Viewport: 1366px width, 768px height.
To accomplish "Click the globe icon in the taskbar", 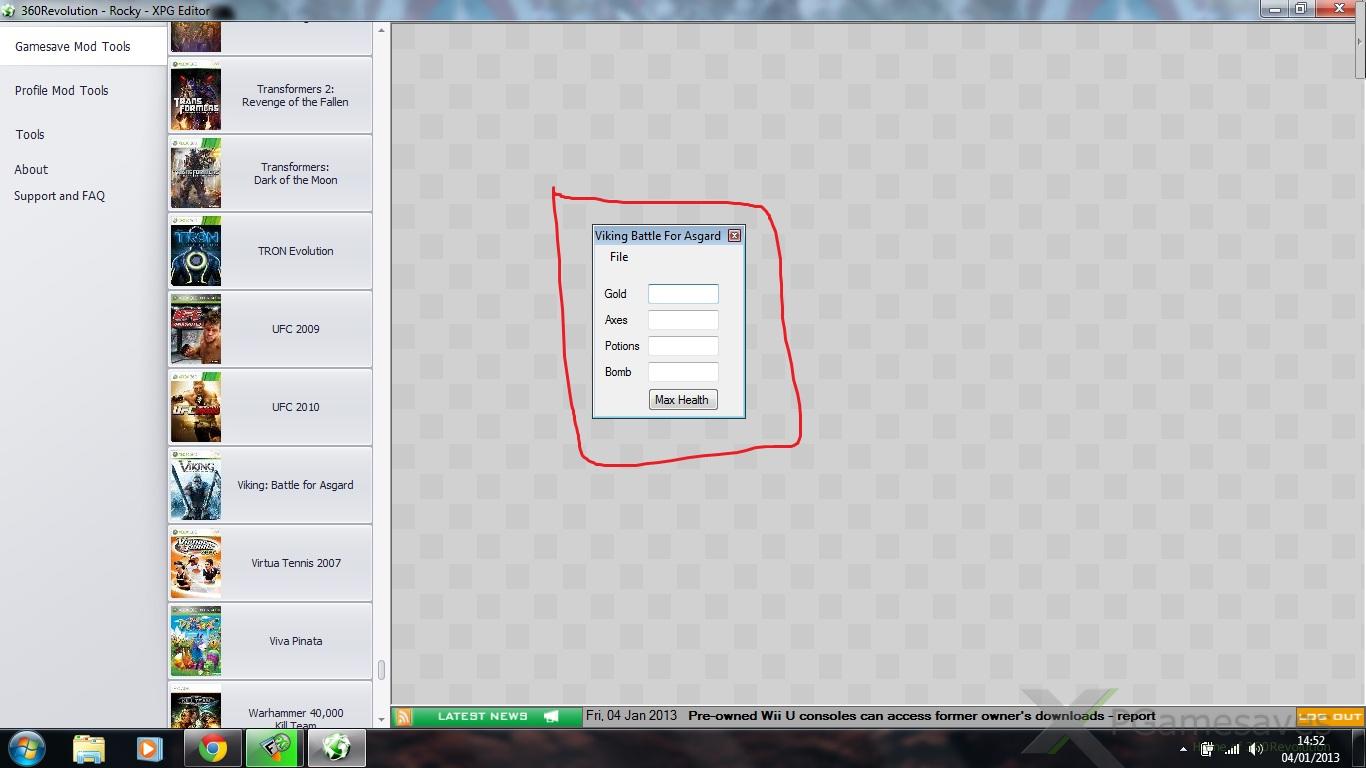I will point(337,748).
